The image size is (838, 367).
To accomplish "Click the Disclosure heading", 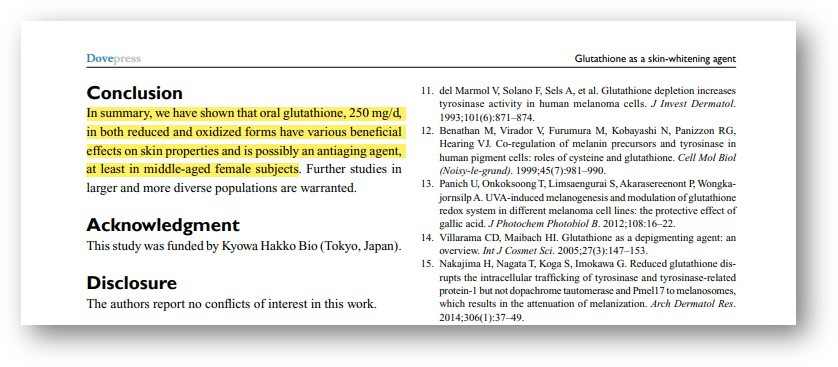I will click(131, 283).
